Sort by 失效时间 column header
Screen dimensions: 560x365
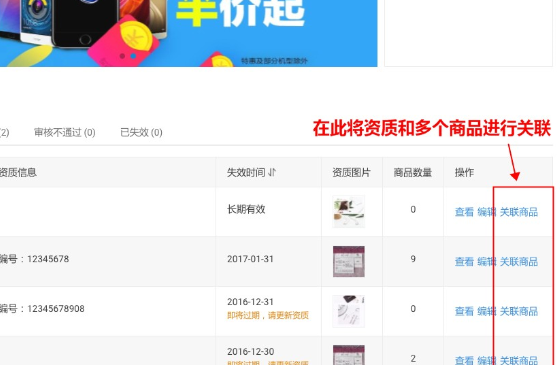point(251,172)
